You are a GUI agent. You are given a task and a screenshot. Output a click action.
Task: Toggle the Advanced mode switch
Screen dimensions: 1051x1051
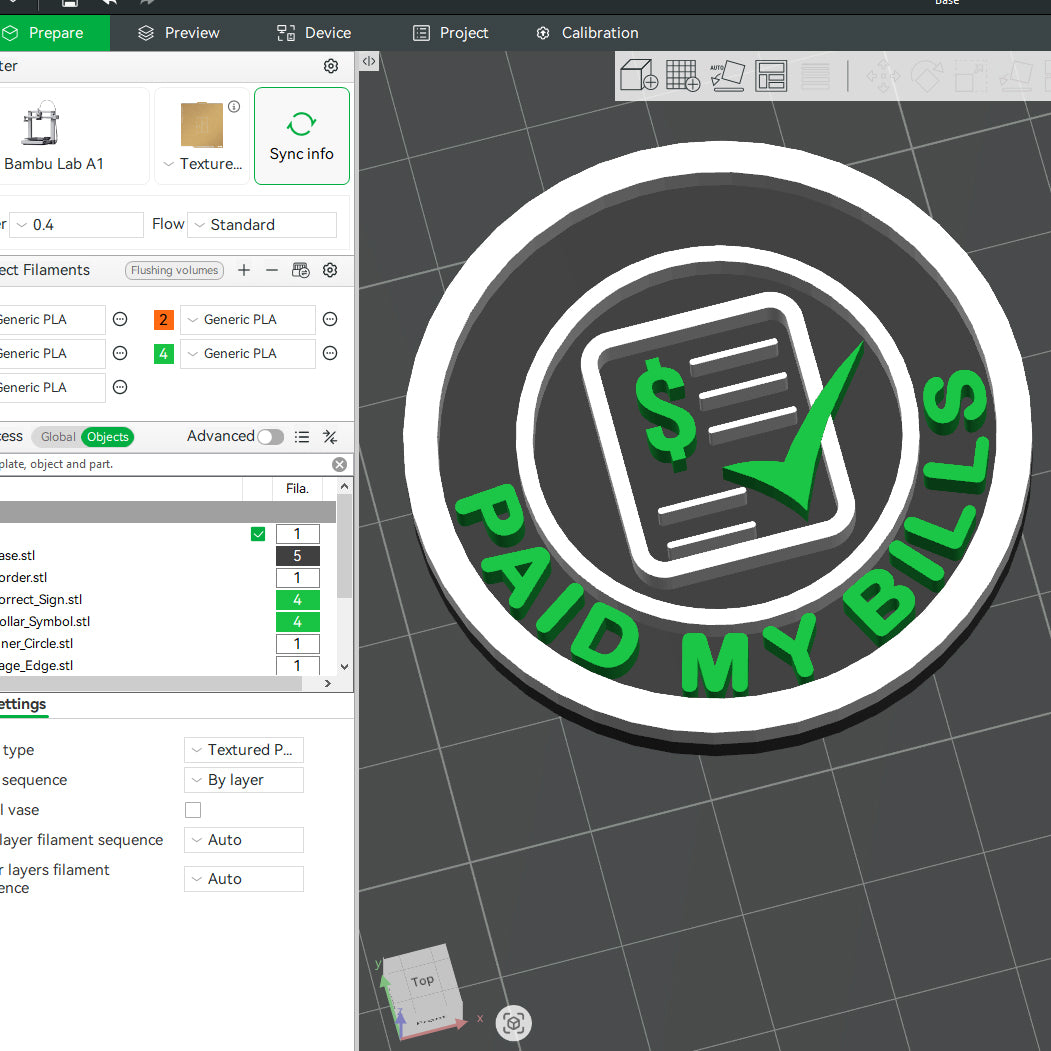(x=270, y=437)
